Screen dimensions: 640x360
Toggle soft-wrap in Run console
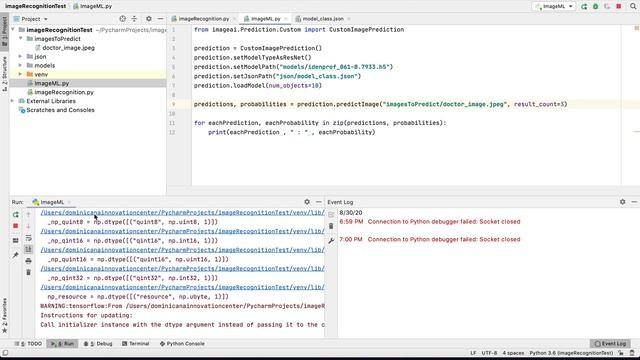point(29,238)
